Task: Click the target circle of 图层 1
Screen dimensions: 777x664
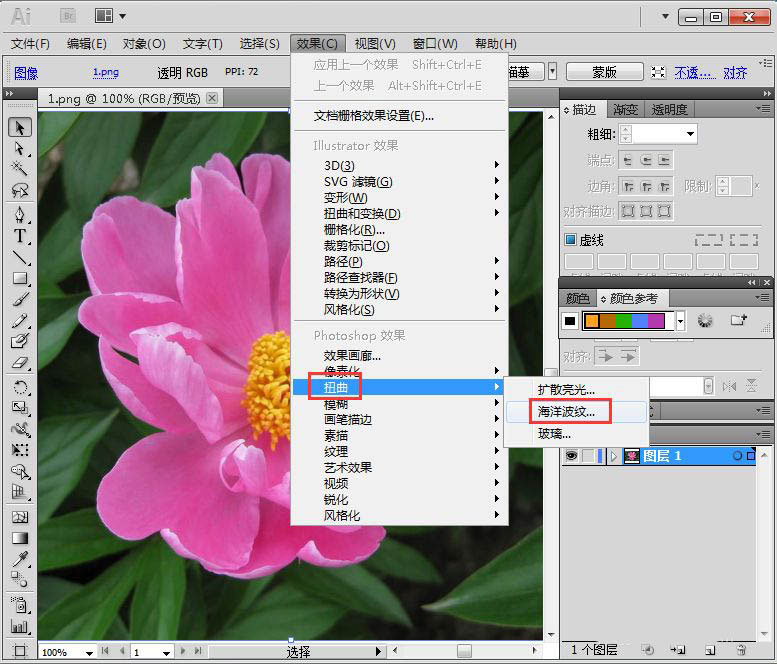Action: pyautogui.click(x=737, y=455)
